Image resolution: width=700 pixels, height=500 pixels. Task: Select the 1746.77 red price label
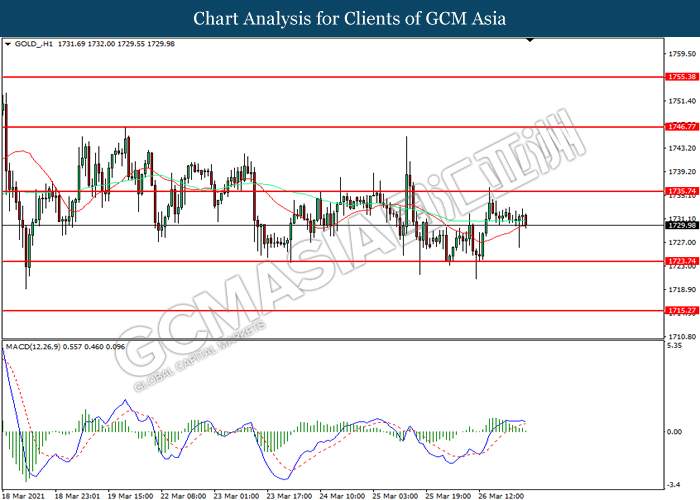pyautogui.click(x=682, y=127)
